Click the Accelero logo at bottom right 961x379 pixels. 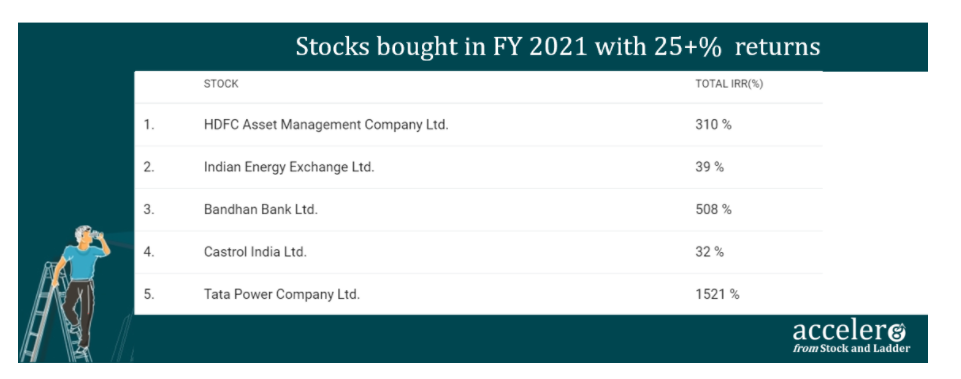[851, 337]
